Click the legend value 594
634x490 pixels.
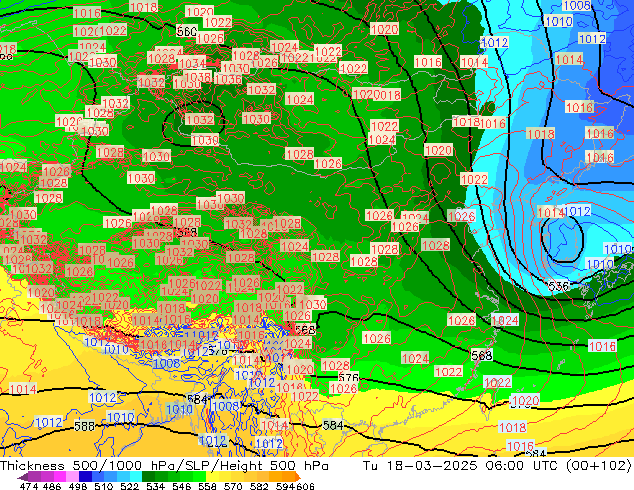tap(285, 486)
